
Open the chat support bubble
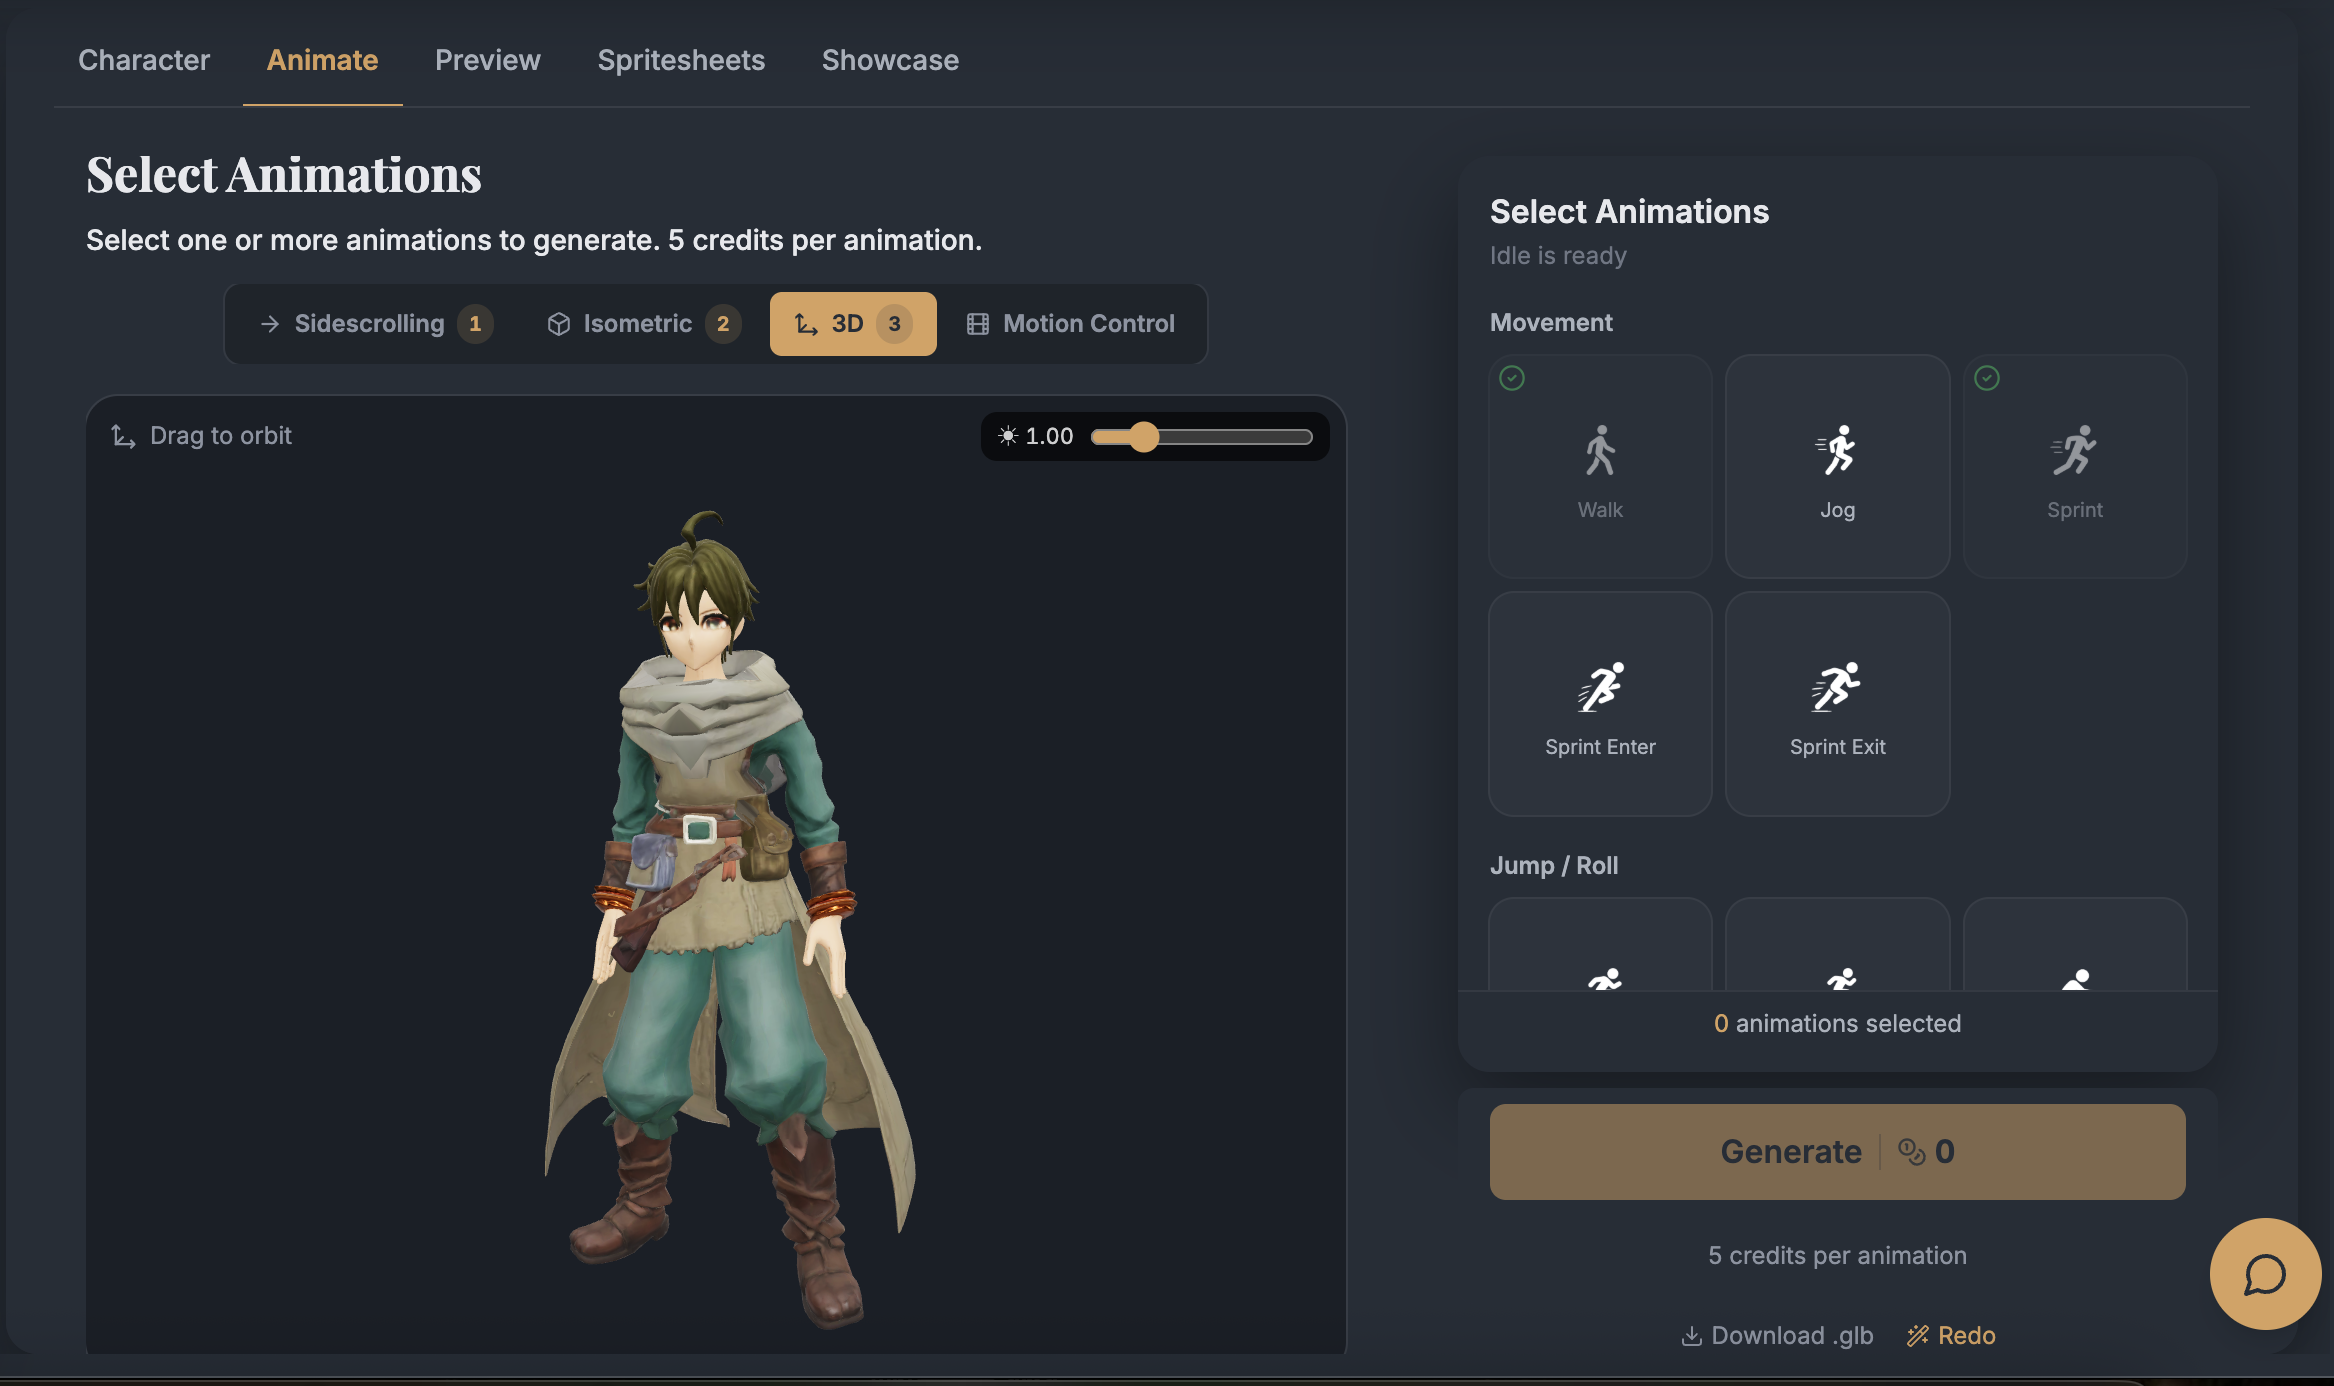tap(2265, 1274)
